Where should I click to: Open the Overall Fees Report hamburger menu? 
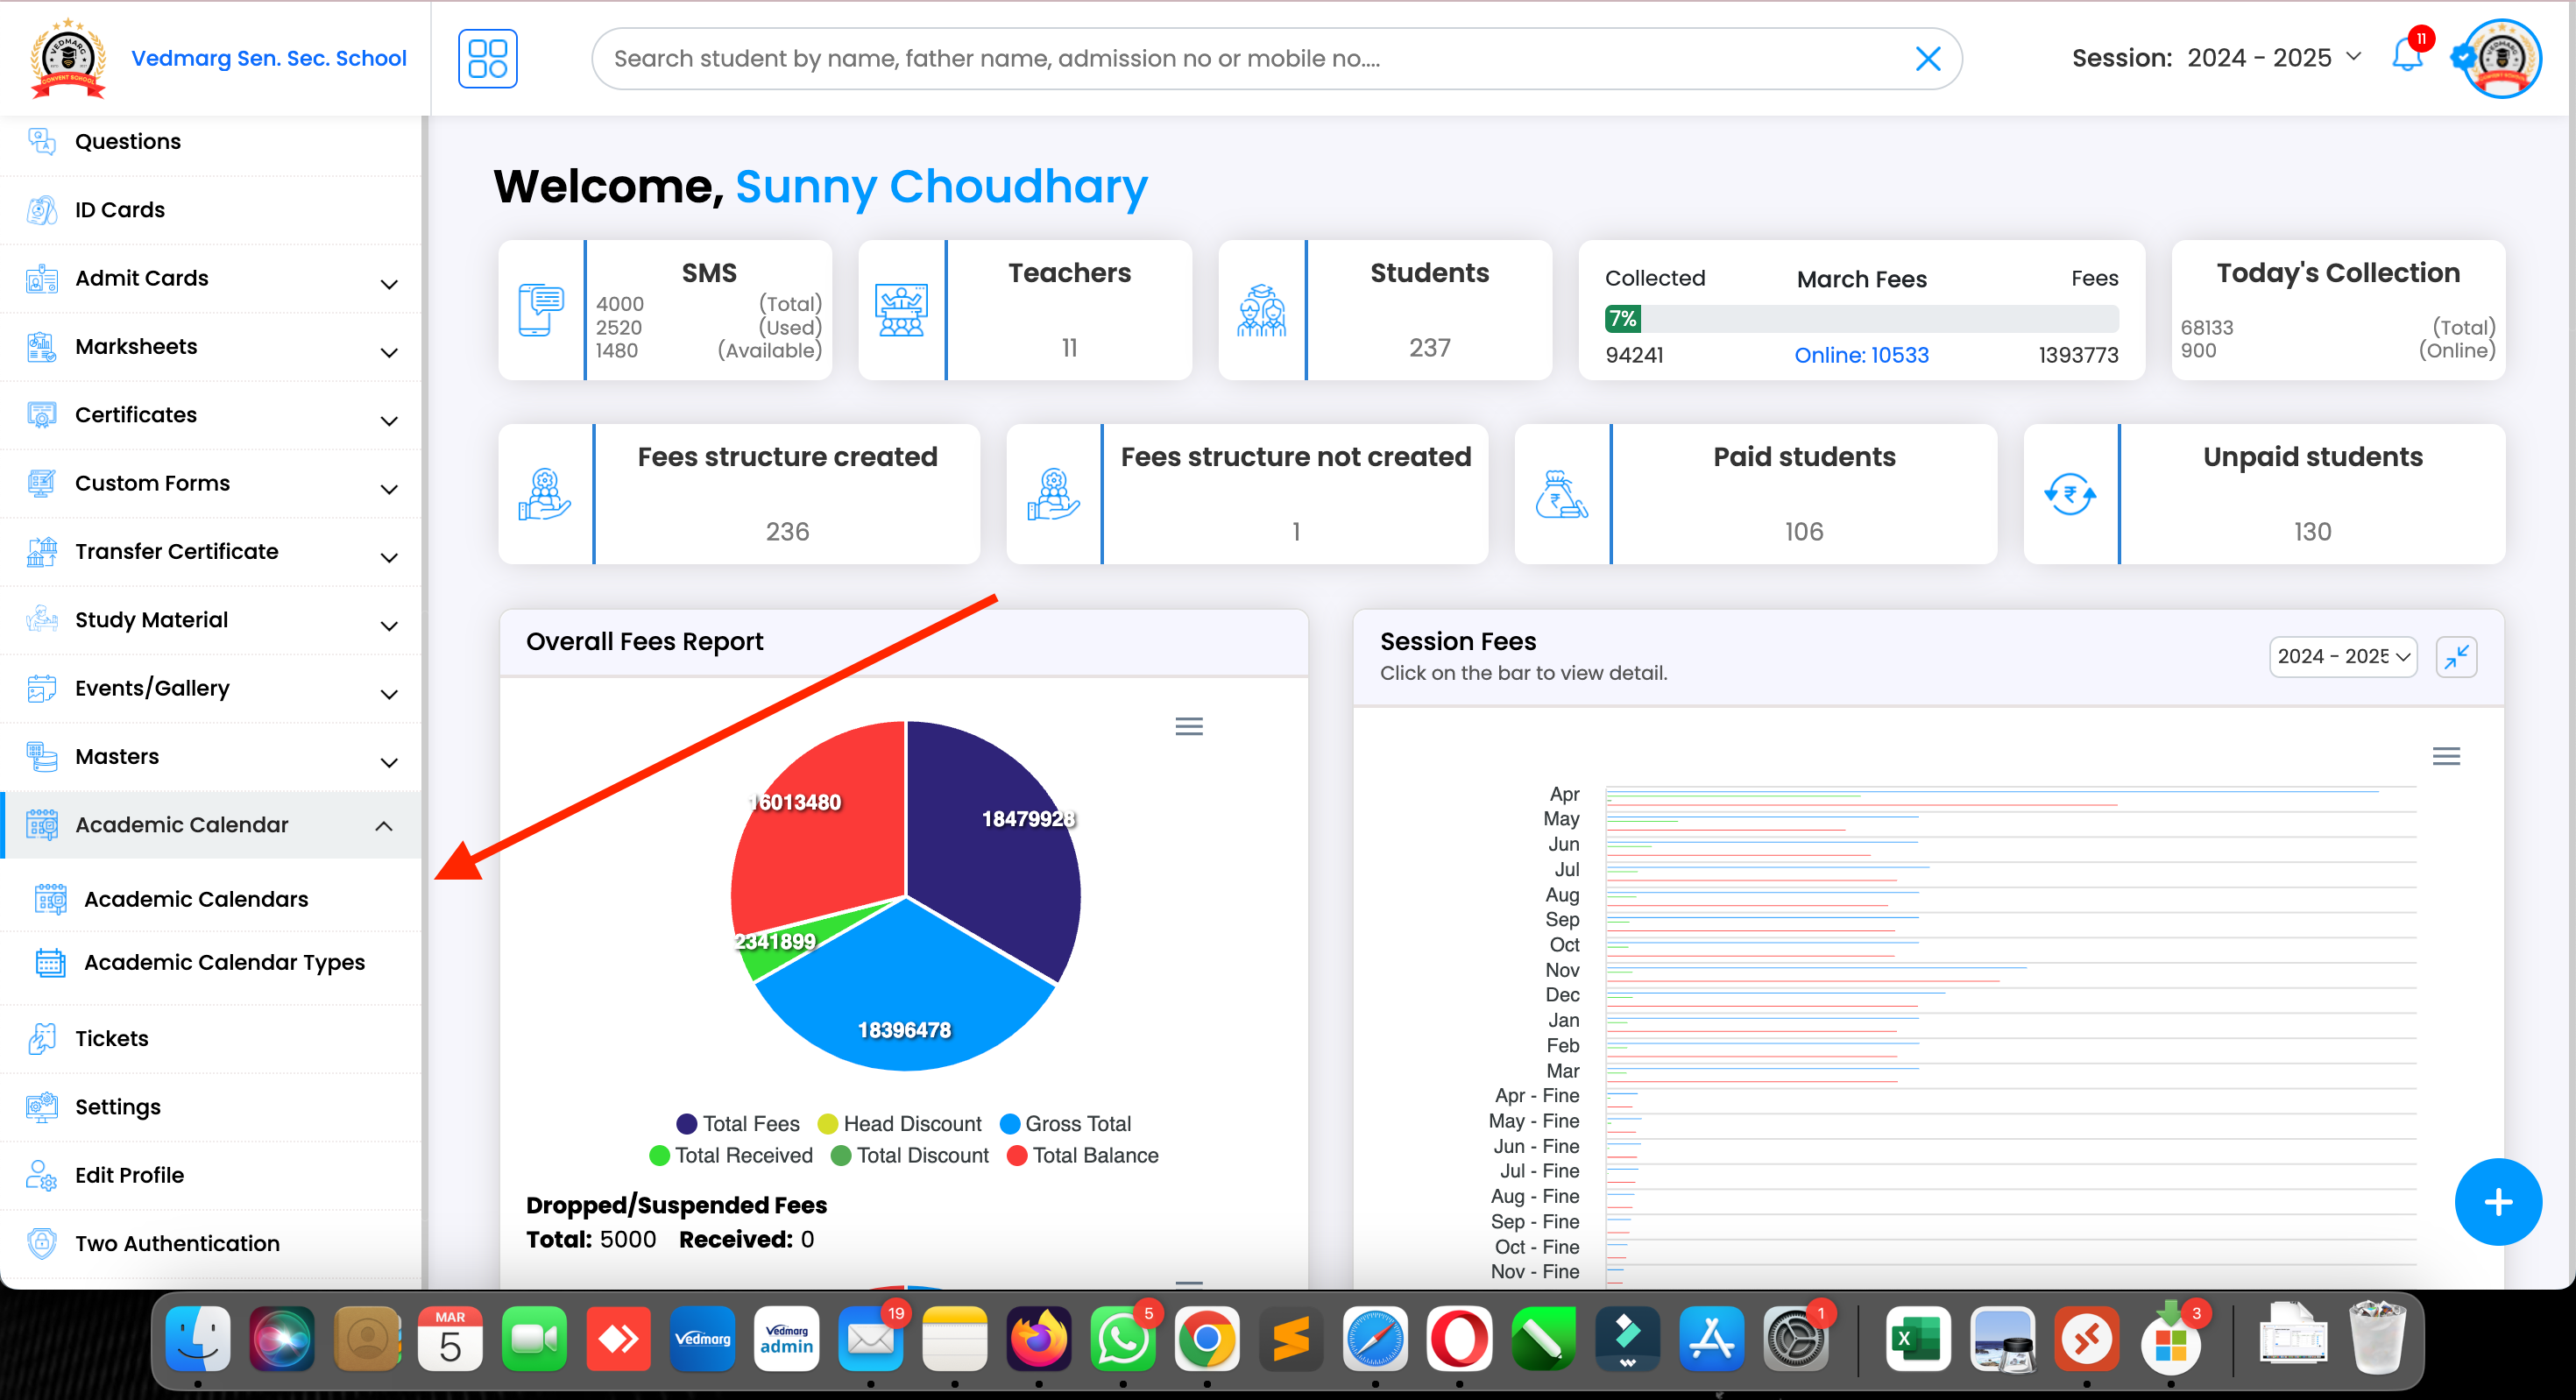coord(1188,726)
